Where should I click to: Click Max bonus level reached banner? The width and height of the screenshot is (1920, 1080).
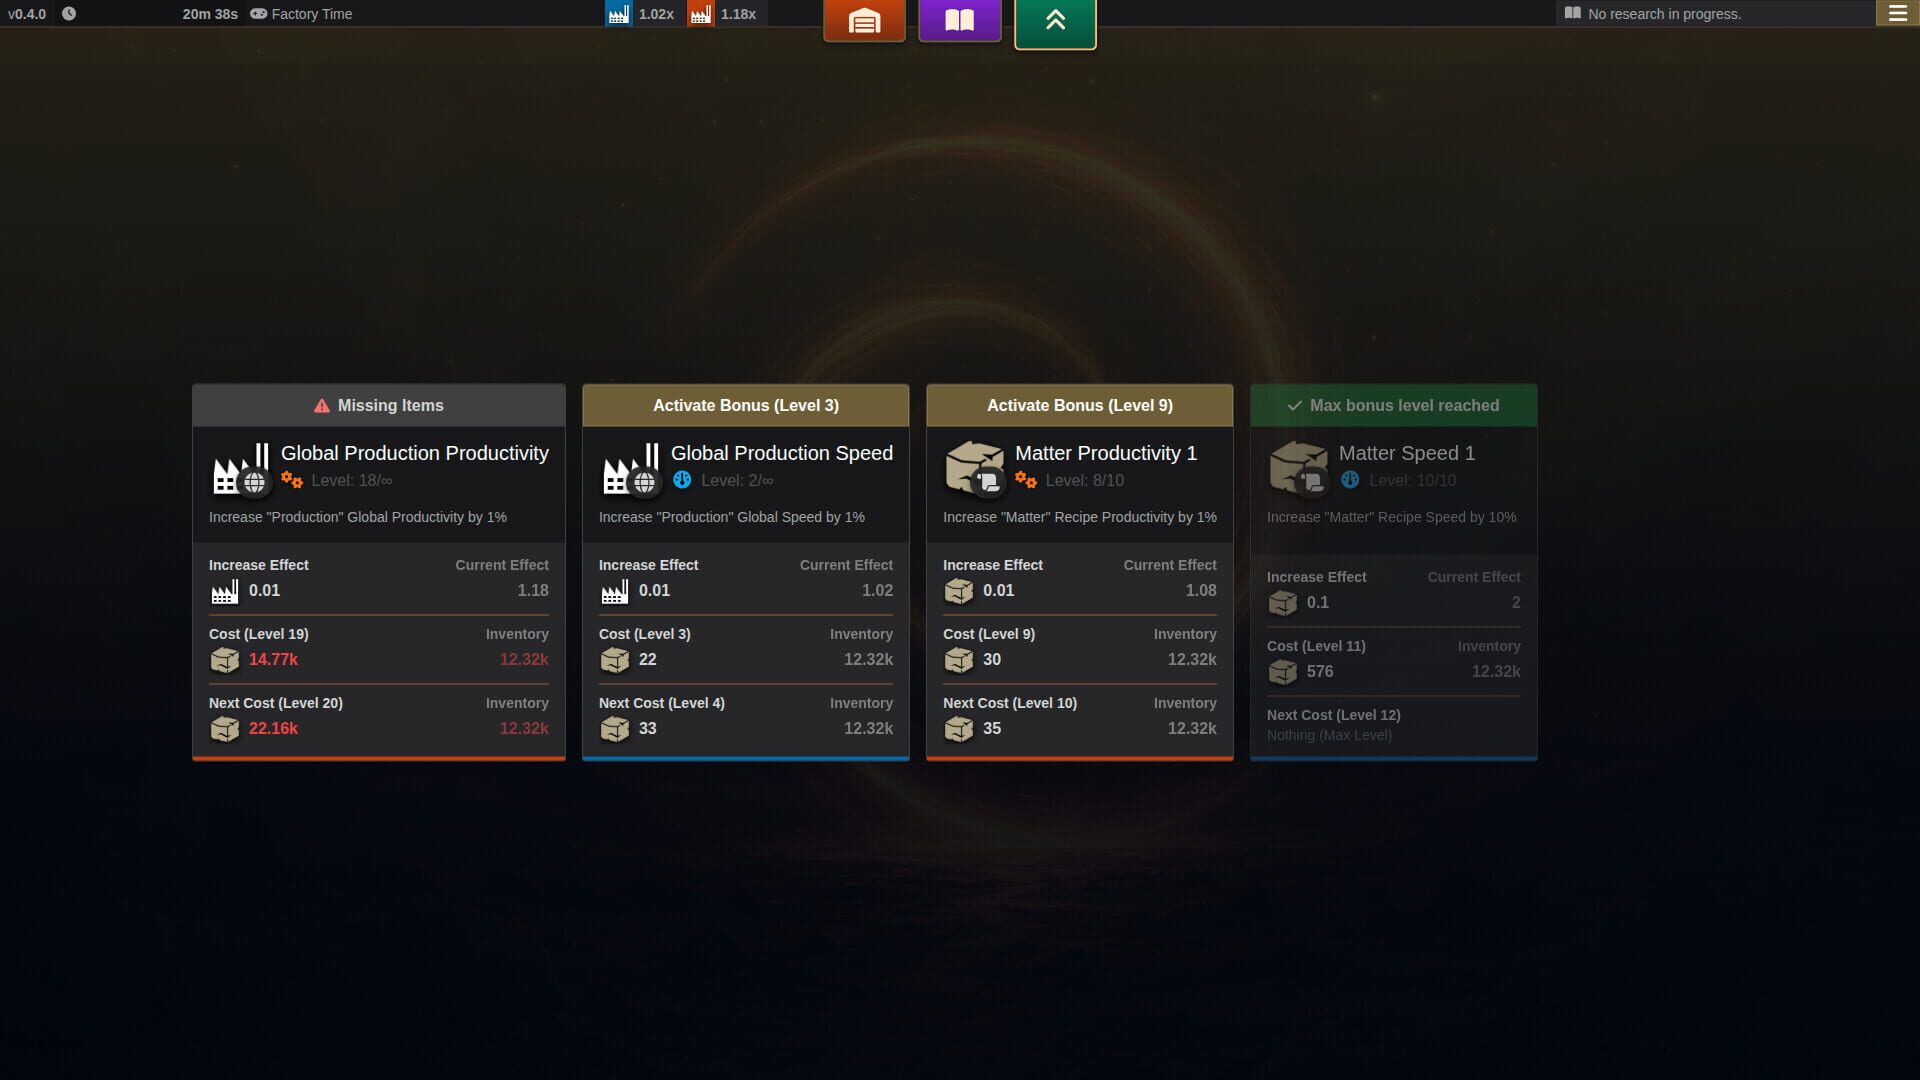click(x=1393, y=405)
